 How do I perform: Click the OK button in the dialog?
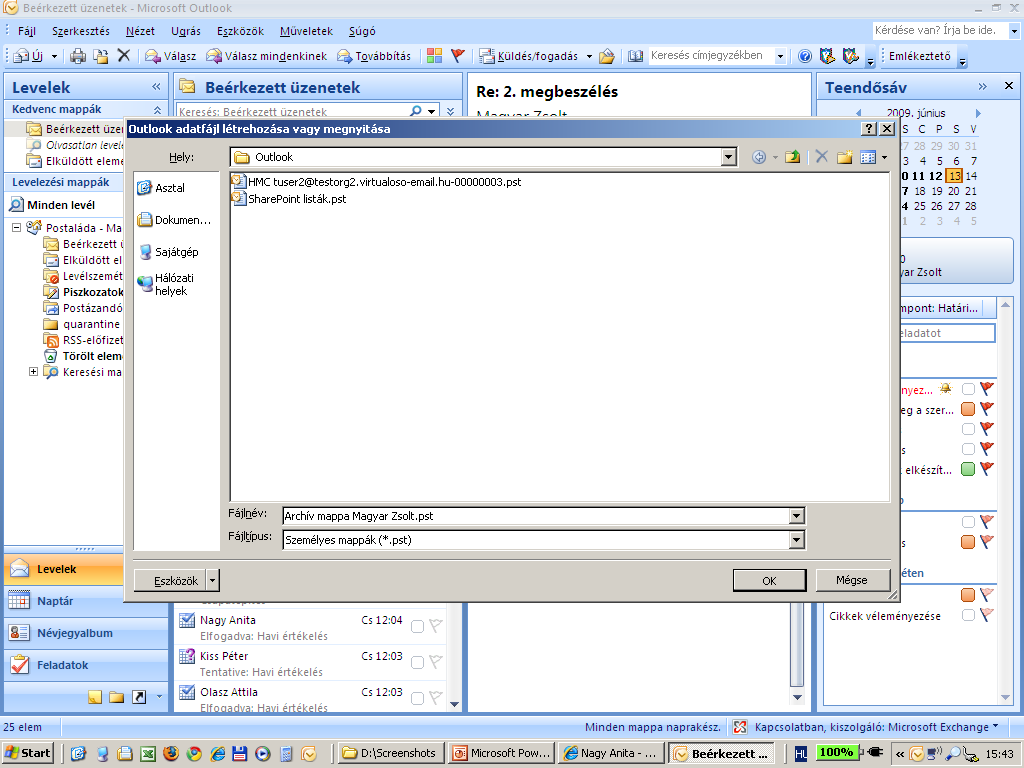769,581
